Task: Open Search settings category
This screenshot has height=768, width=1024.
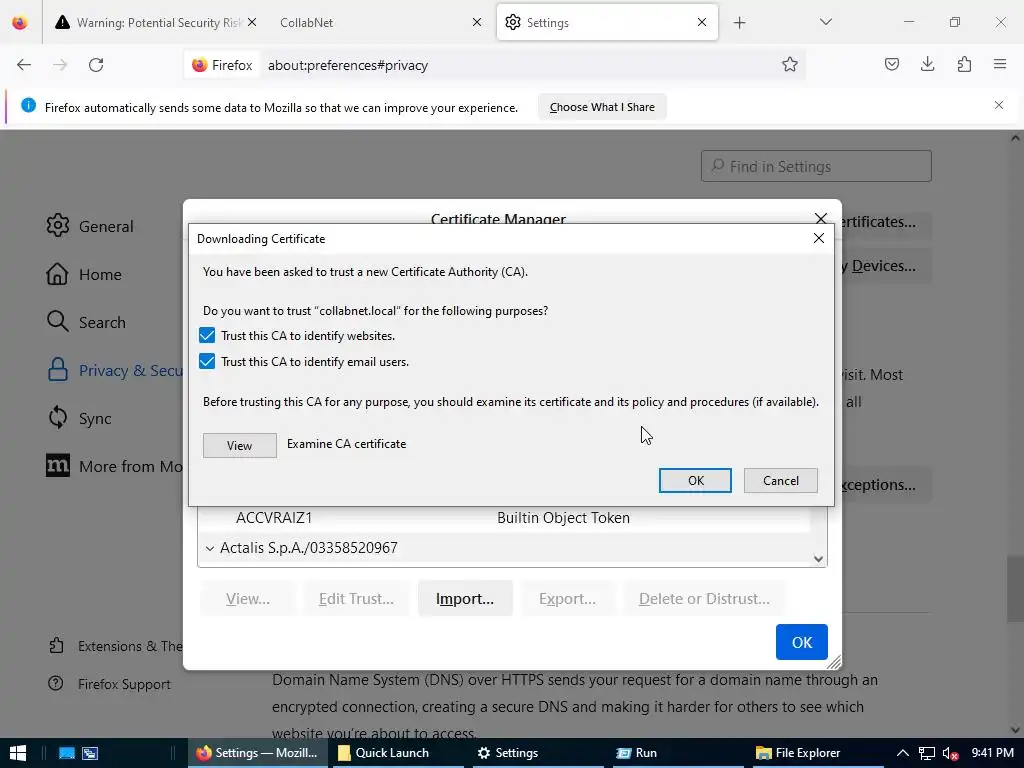Action: [x=86, y=322]
